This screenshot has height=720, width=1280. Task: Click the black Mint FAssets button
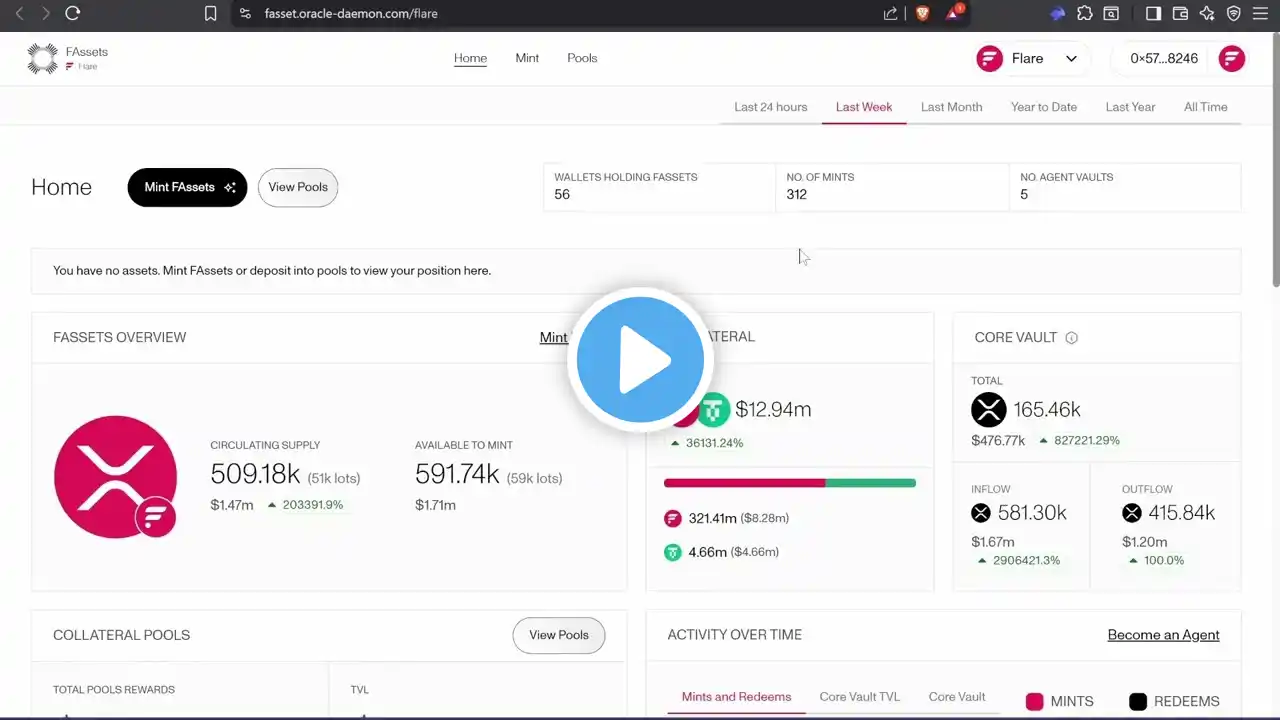click(187, 187)
